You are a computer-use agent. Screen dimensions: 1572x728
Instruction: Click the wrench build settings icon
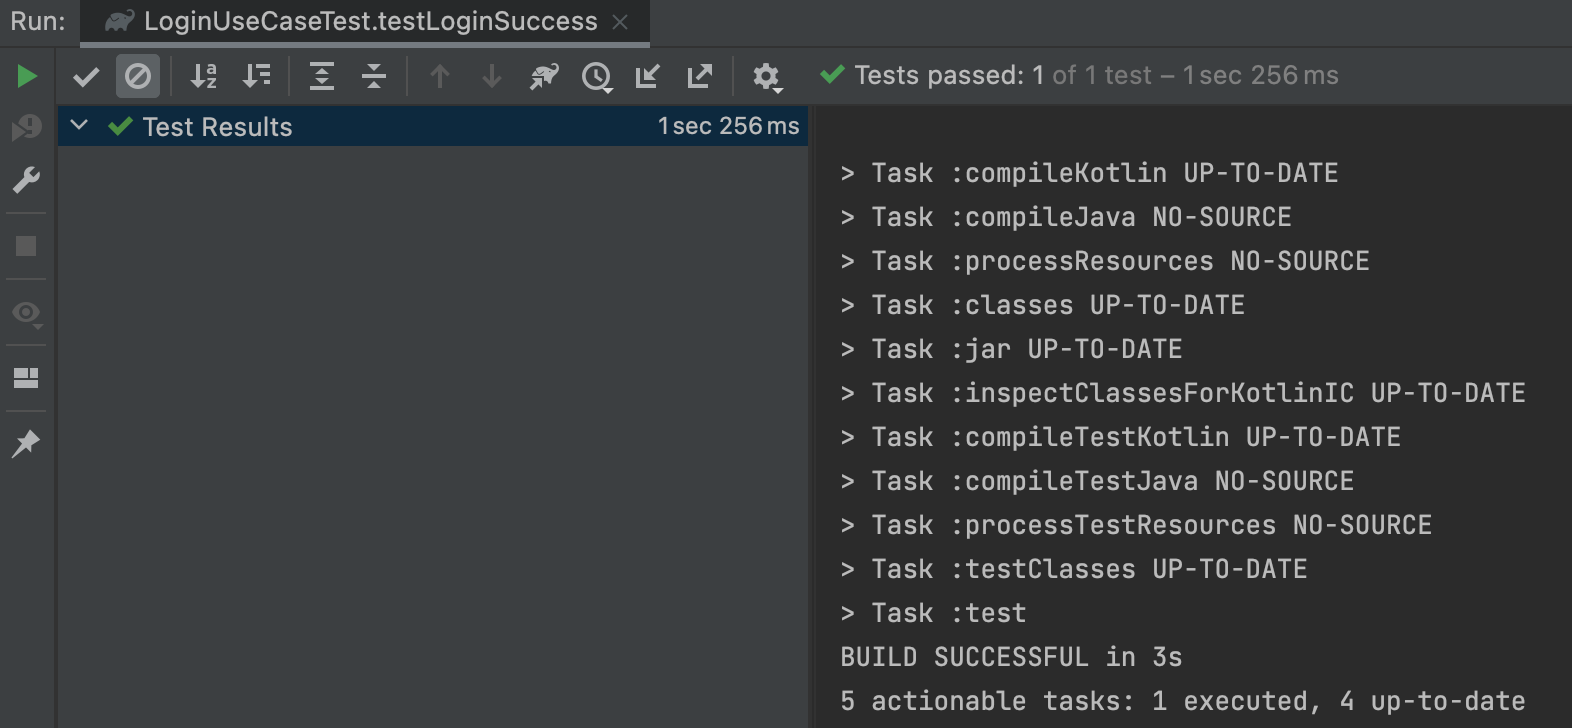(26, 180)
